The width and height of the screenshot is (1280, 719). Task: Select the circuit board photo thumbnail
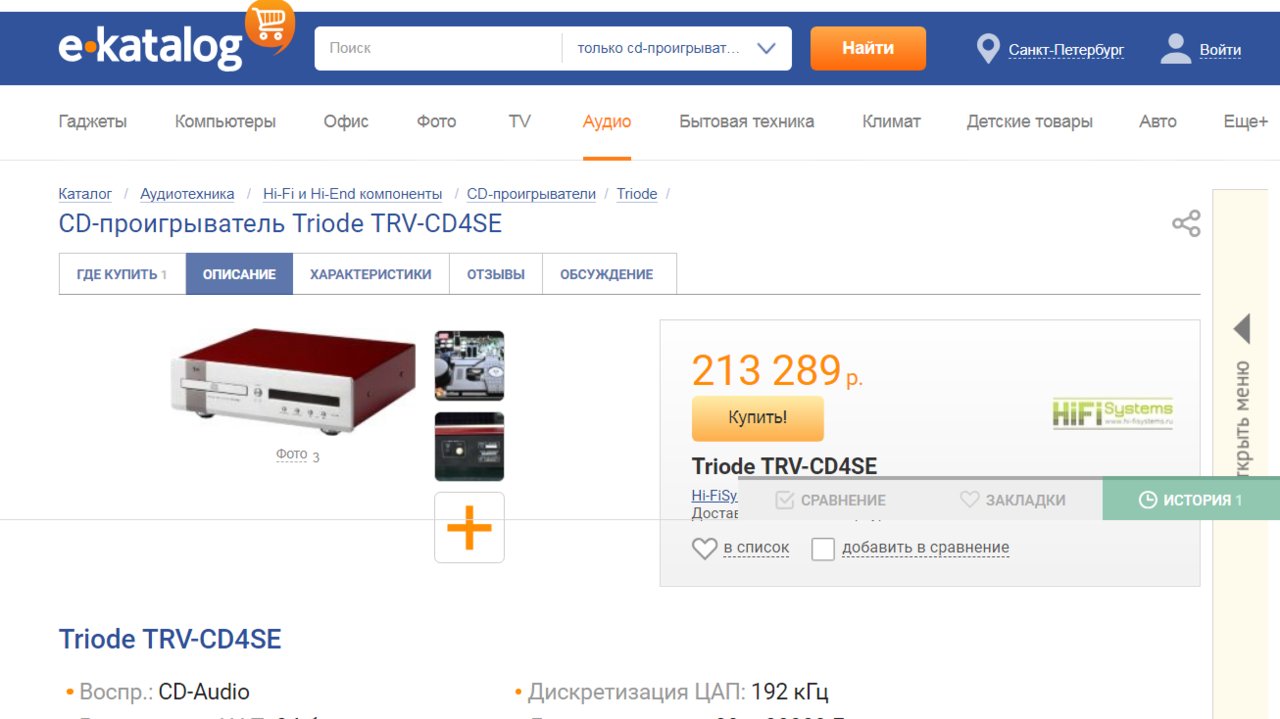tap(469, 366)
